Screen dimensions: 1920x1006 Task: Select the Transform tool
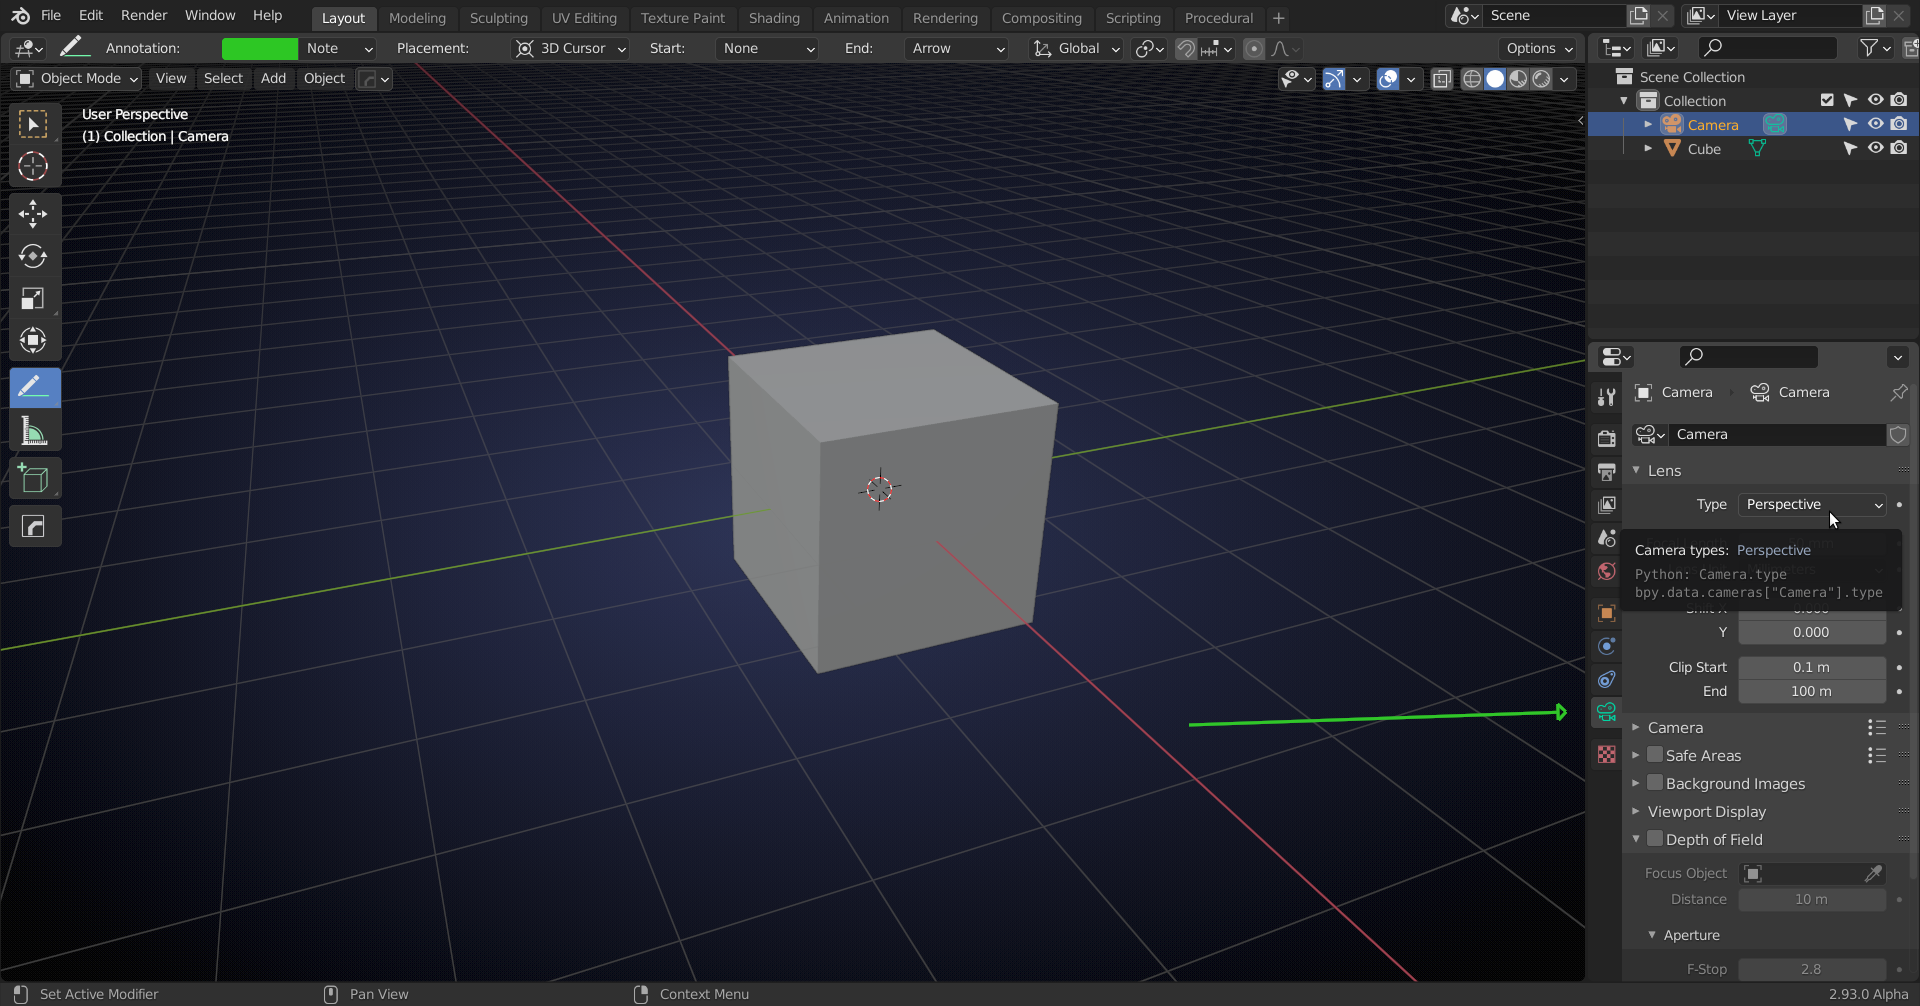pos(33,340)
